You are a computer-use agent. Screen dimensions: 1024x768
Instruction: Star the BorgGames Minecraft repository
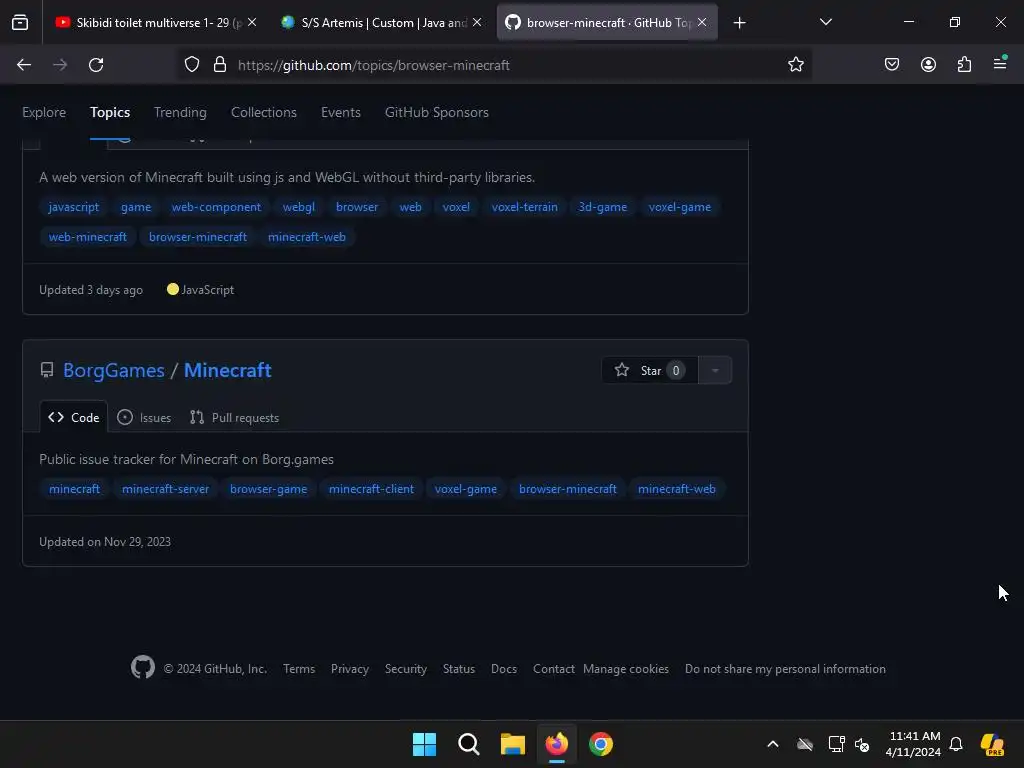(650, 370)
